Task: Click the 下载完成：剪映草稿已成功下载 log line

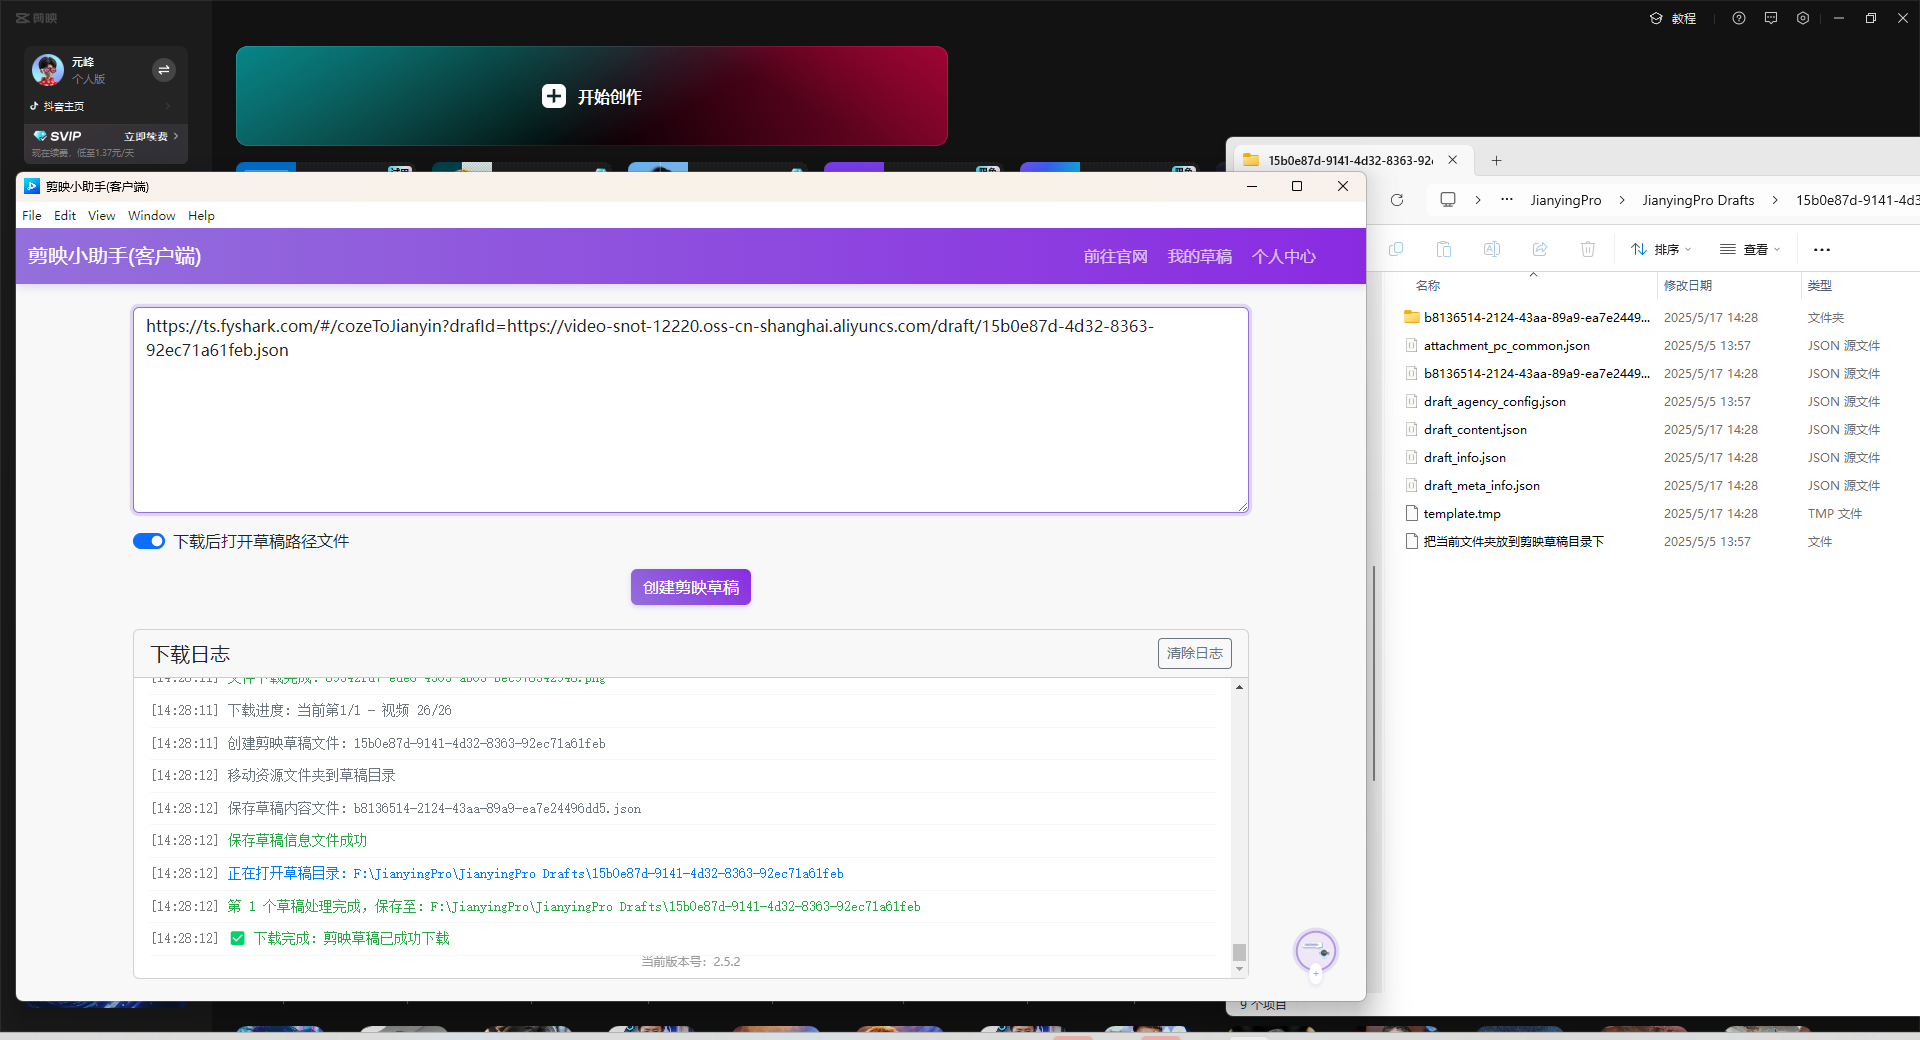Action: [x=351, y=938]
